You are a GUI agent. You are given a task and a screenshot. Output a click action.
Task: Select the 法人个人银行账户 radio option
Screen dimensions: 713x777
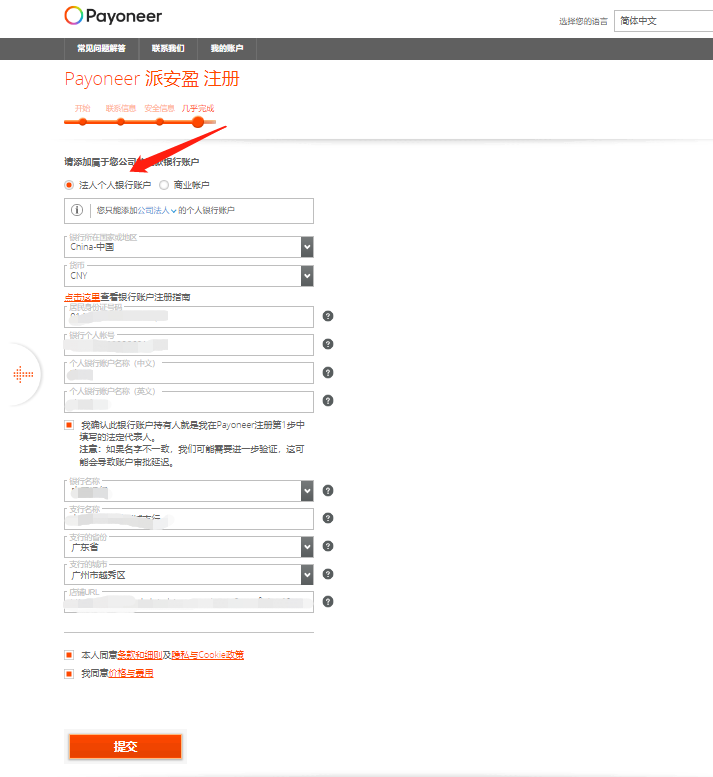point(69,185)
